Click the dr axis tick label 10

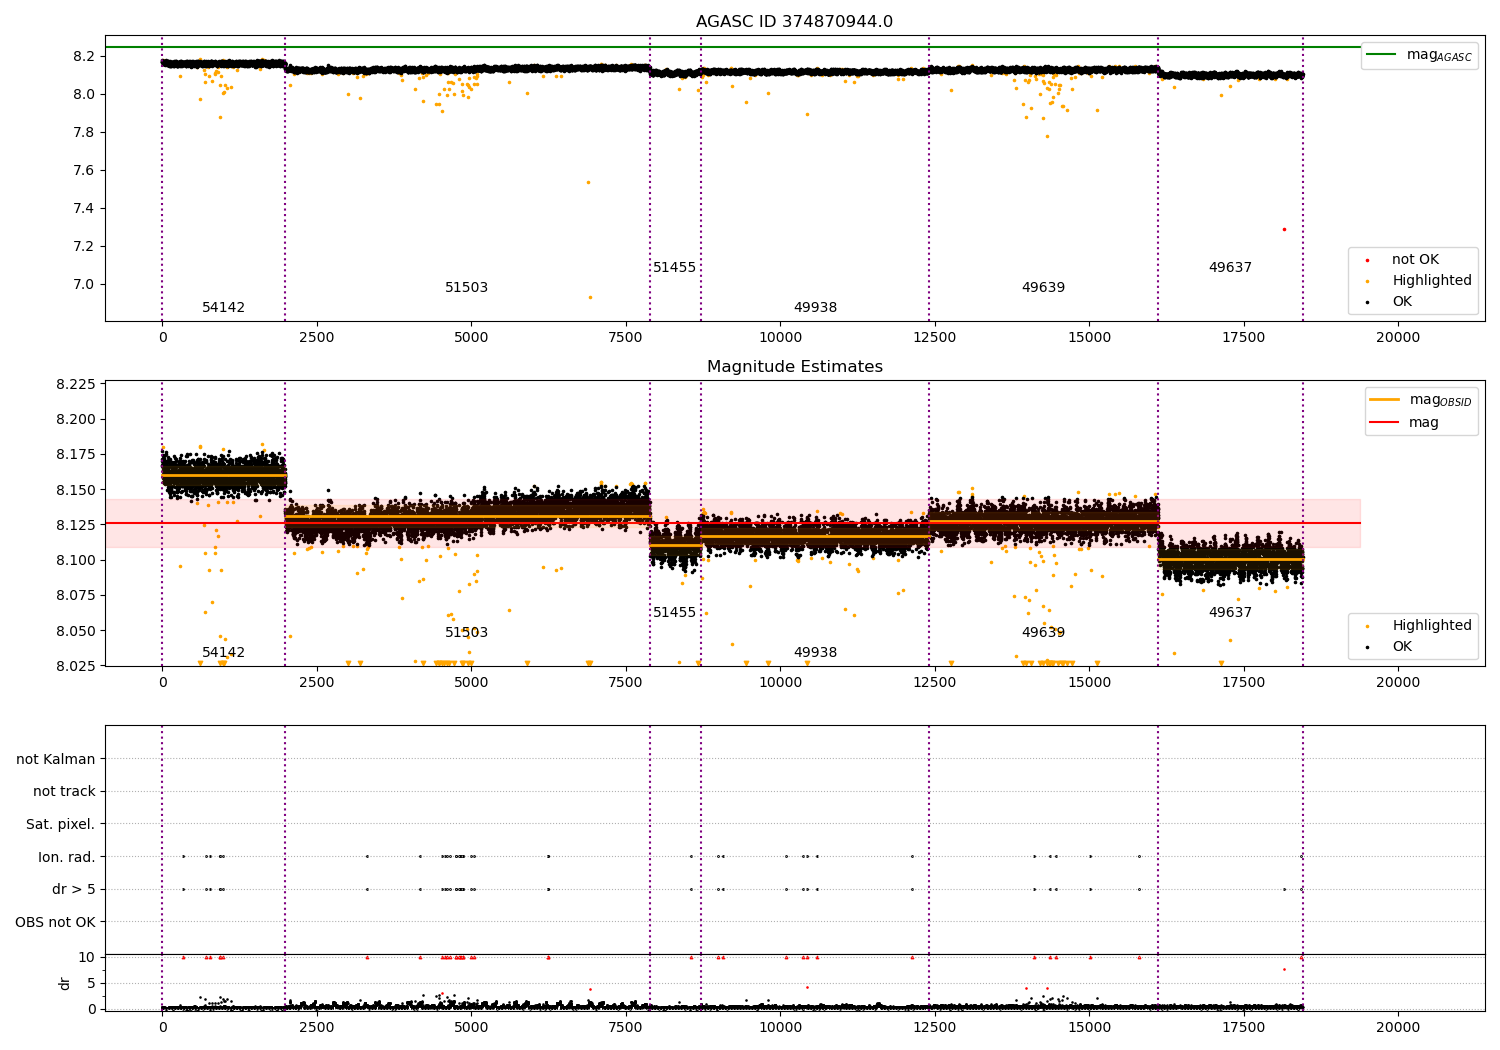[x=87, y=957]
